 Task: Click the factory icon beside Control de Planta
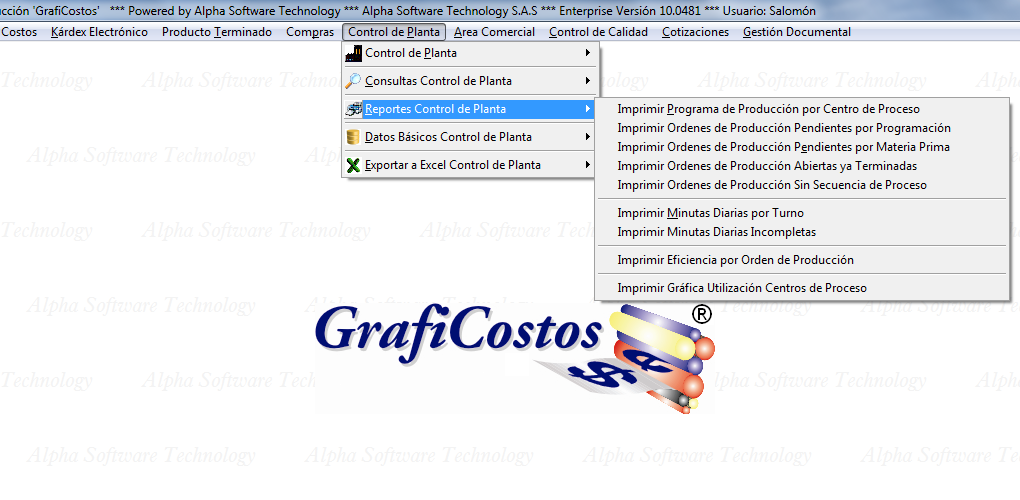click(x=353, y=53)
